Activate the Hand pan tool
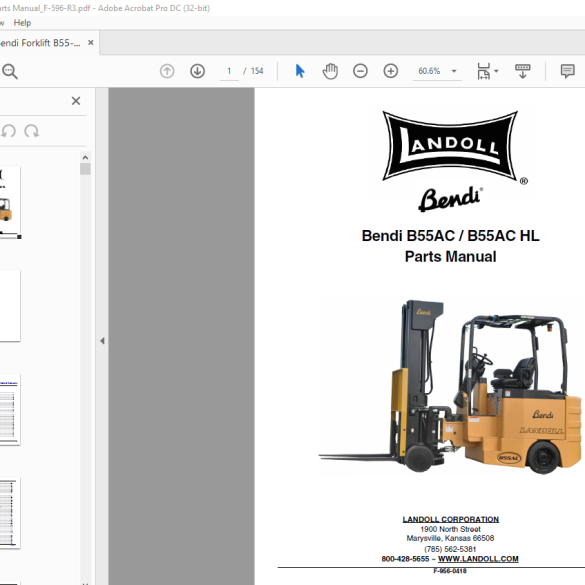Screen dimensions: 585x585 [330, 71]
